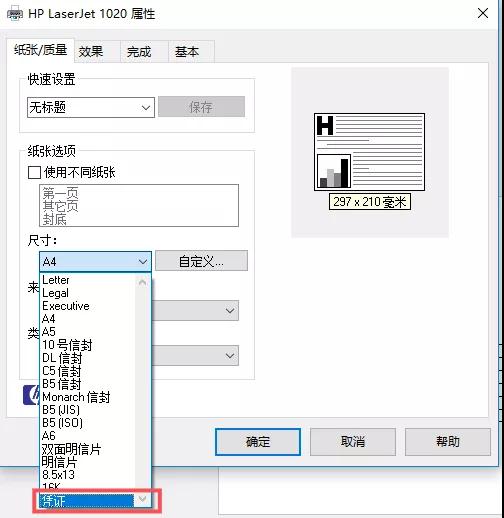
Task: Click the HP logo icon
Action: click(31, 395)
